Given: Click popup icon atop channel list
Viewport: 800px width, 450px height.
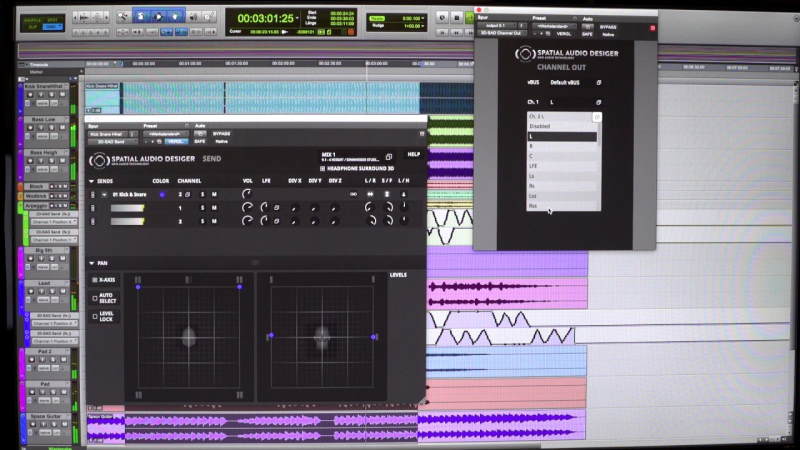Looking at the screenshot, I should pos(596,117).
